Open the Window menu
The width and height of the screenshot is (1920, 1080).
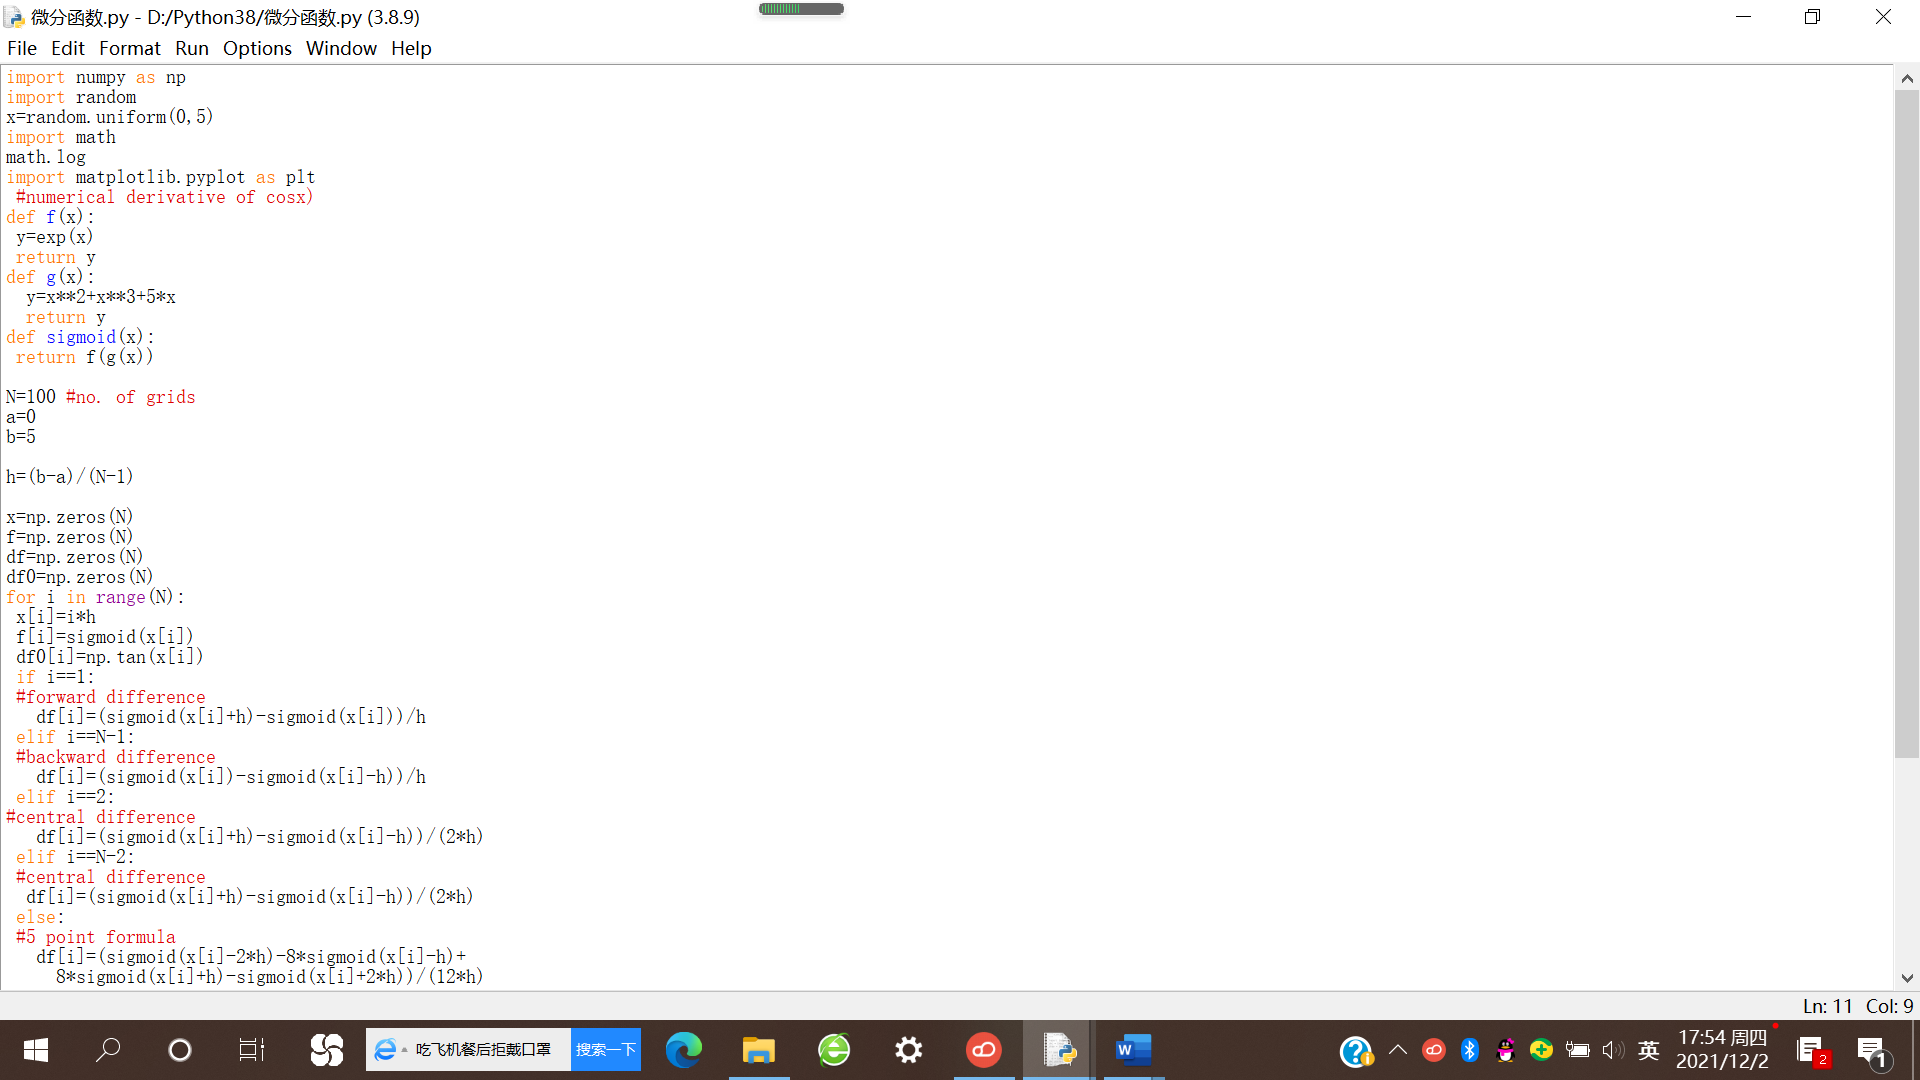[341, 48]
